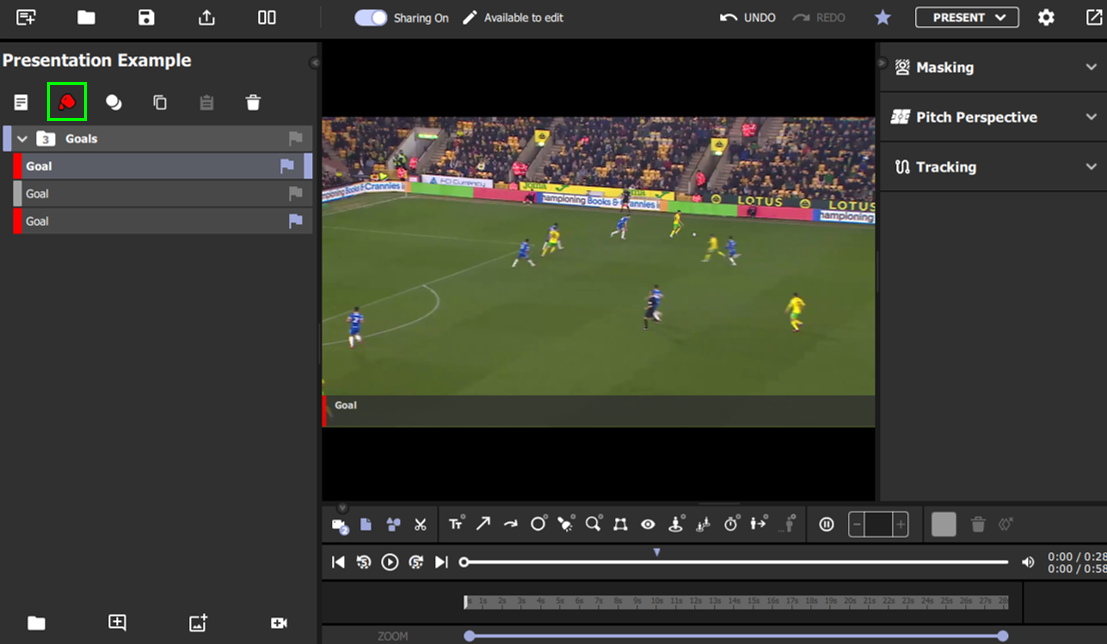Toggle the flag on the gray-bar Goal clip
Image resolution: width=1107 pixels, height=644 pixels.
(296, 193)
